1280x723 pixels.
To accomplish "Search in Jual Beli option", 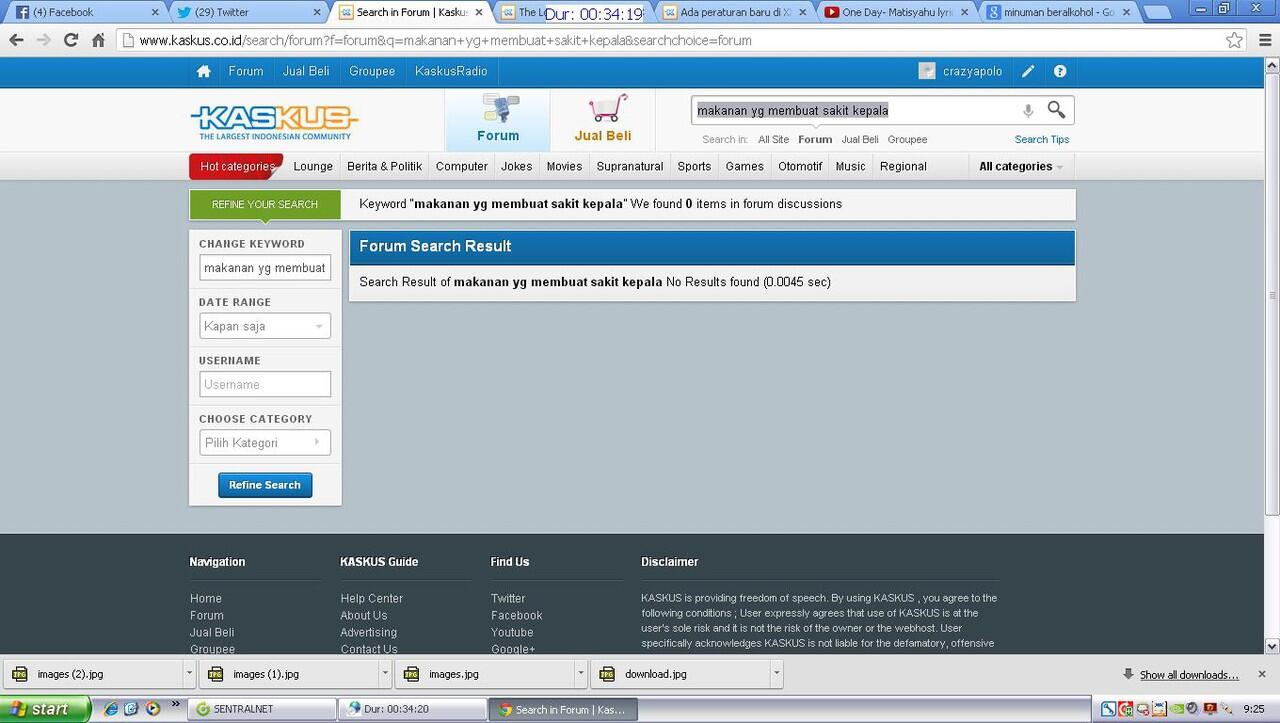I will click(860, 140).
